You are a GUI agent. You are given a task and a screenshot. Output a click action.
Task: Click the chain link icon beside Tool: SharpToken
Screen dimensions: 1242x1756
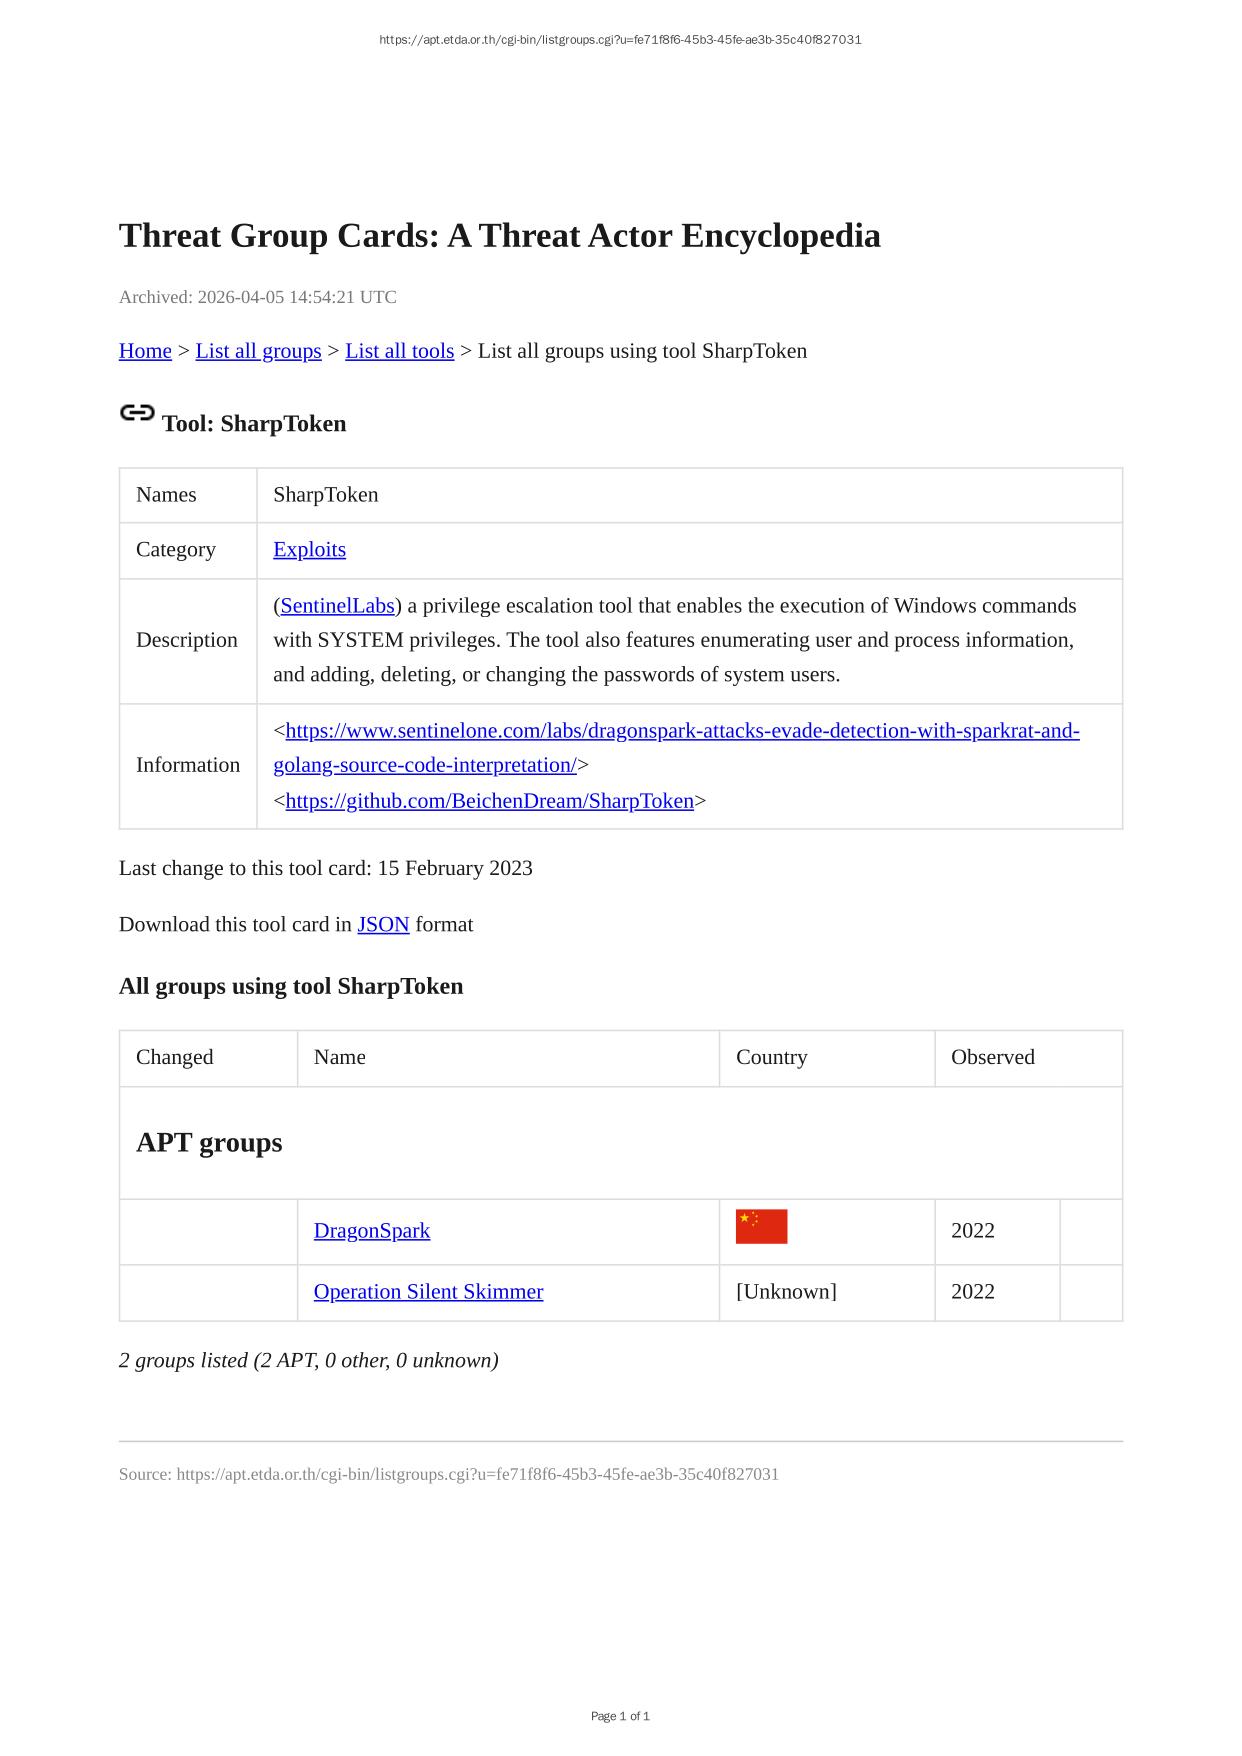(137, 413)
